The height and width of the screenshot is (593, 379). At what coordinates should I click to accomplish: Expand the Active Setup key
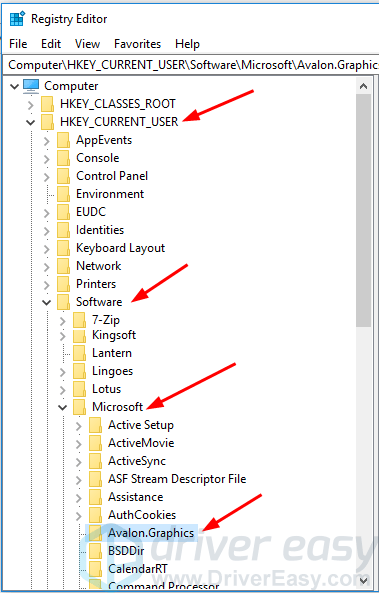pos(78,425)
